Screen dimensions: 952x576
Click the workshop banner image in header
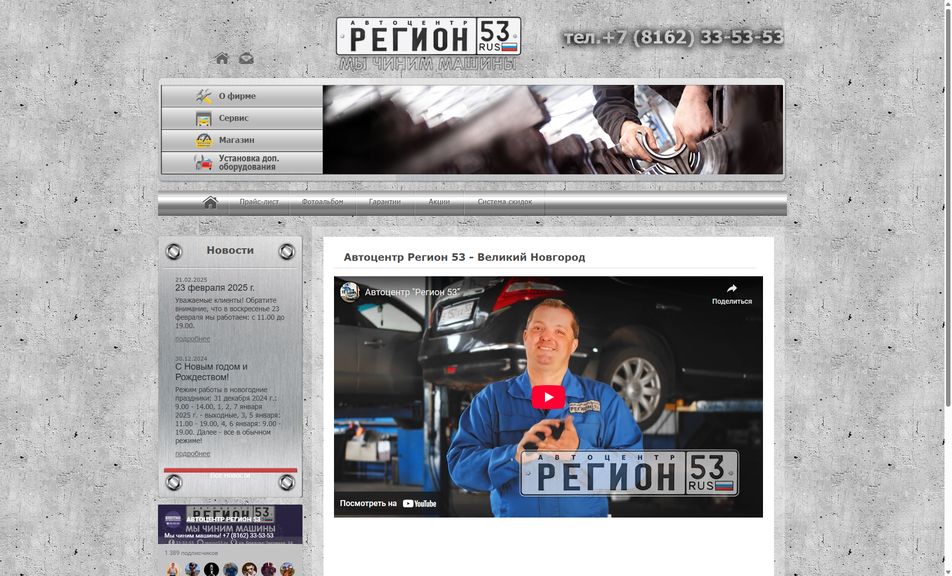pos(552,129)
